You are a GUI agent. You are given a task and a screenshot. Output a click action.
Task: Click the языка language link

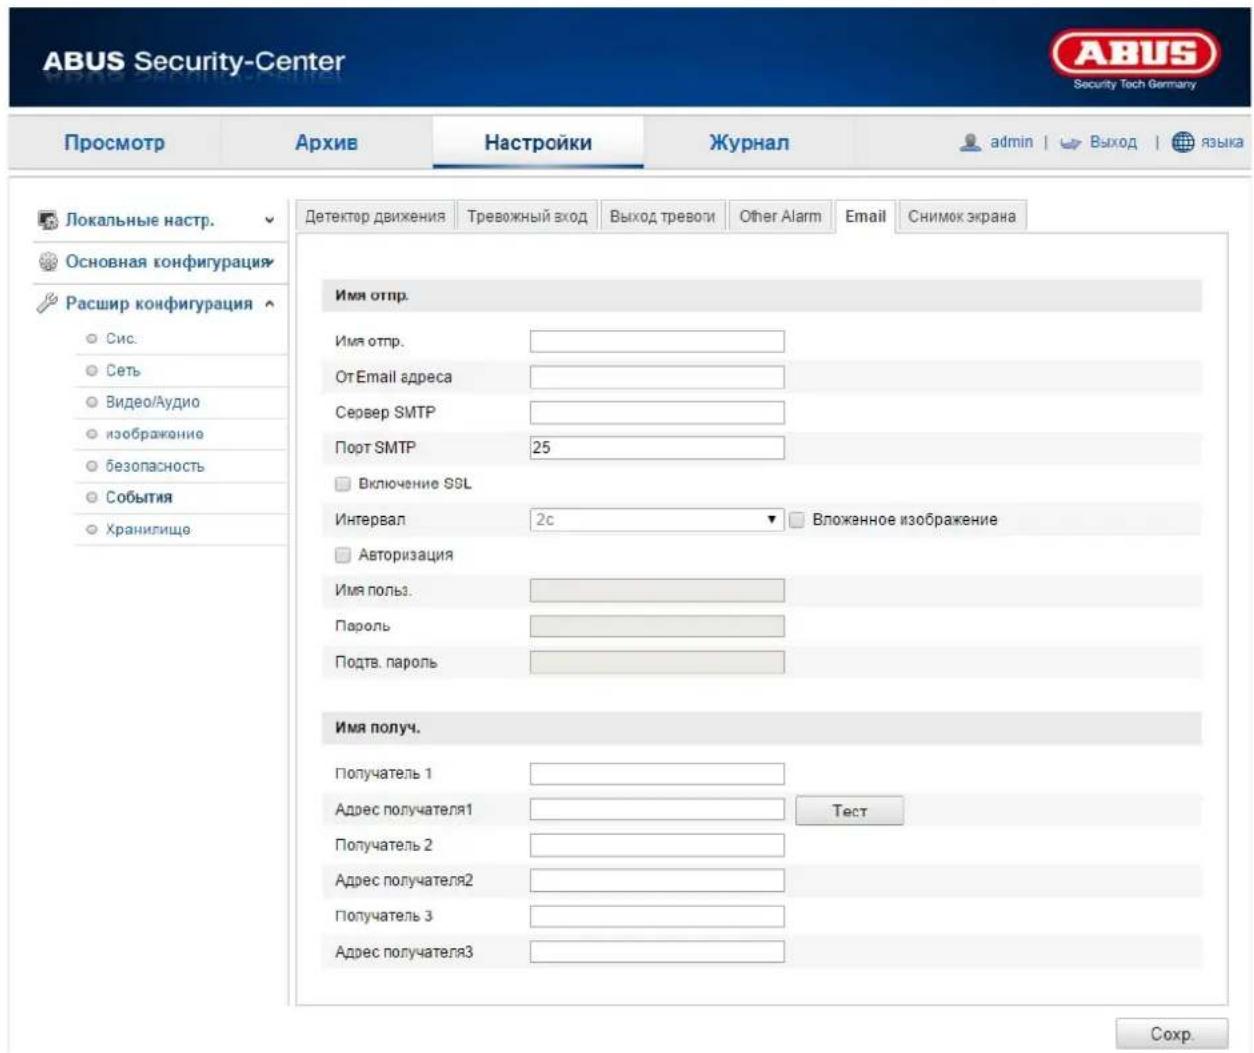(1222, 142)
